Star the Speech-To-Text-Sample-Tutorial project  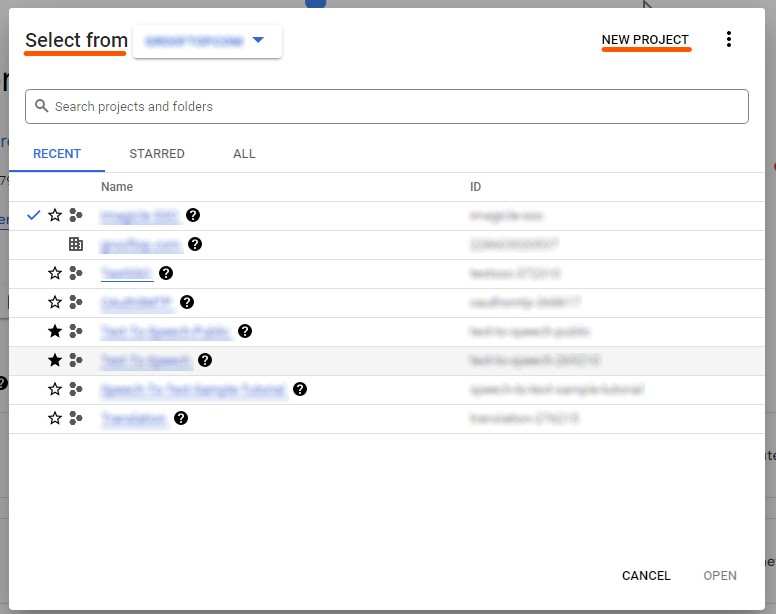click(x=55, y=389)
